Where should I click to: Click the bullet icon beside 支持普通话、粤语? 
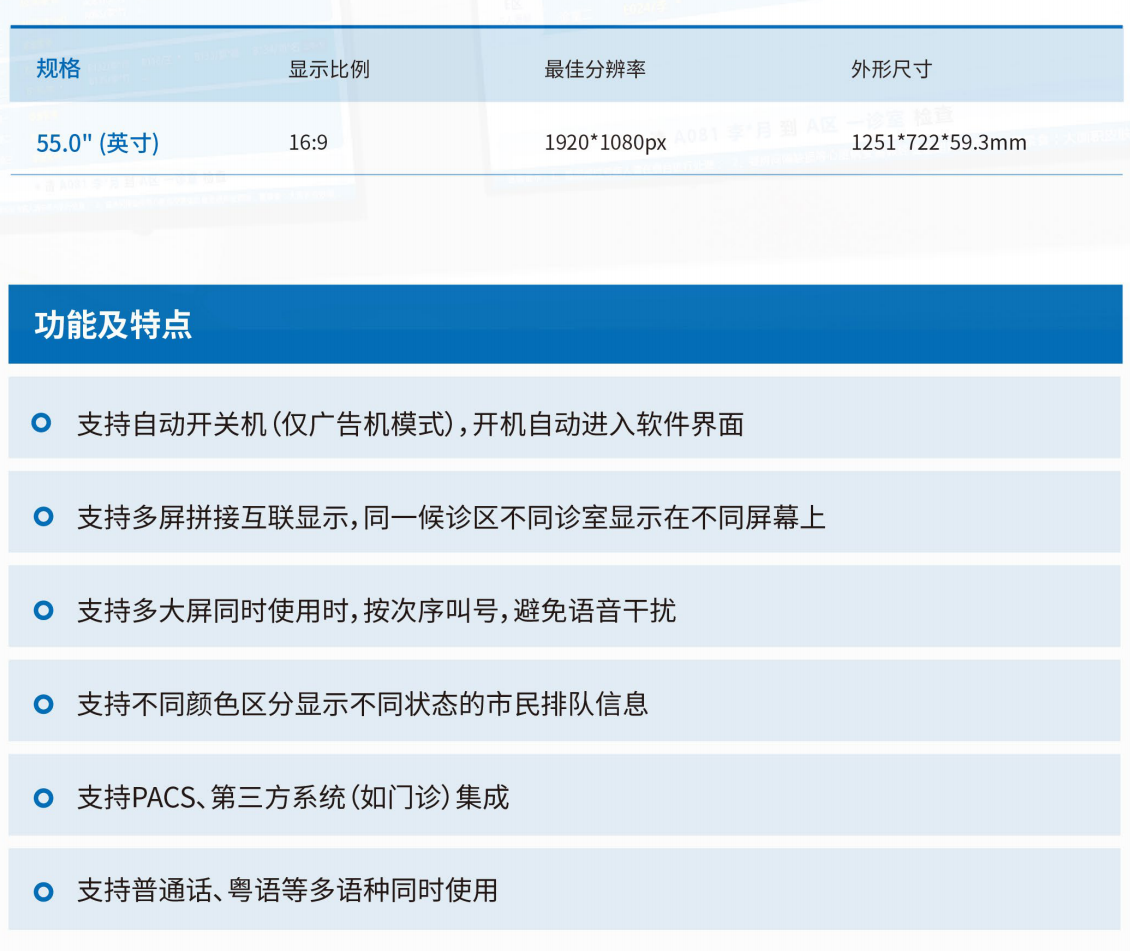[42, 890]
